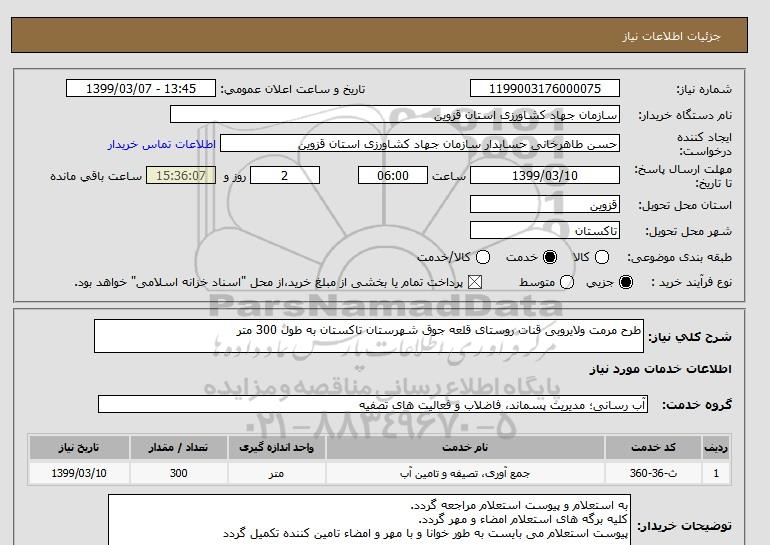Click the service name cell جمع آوری، تصفیه و تامین آب

click(x=465, y=473)
